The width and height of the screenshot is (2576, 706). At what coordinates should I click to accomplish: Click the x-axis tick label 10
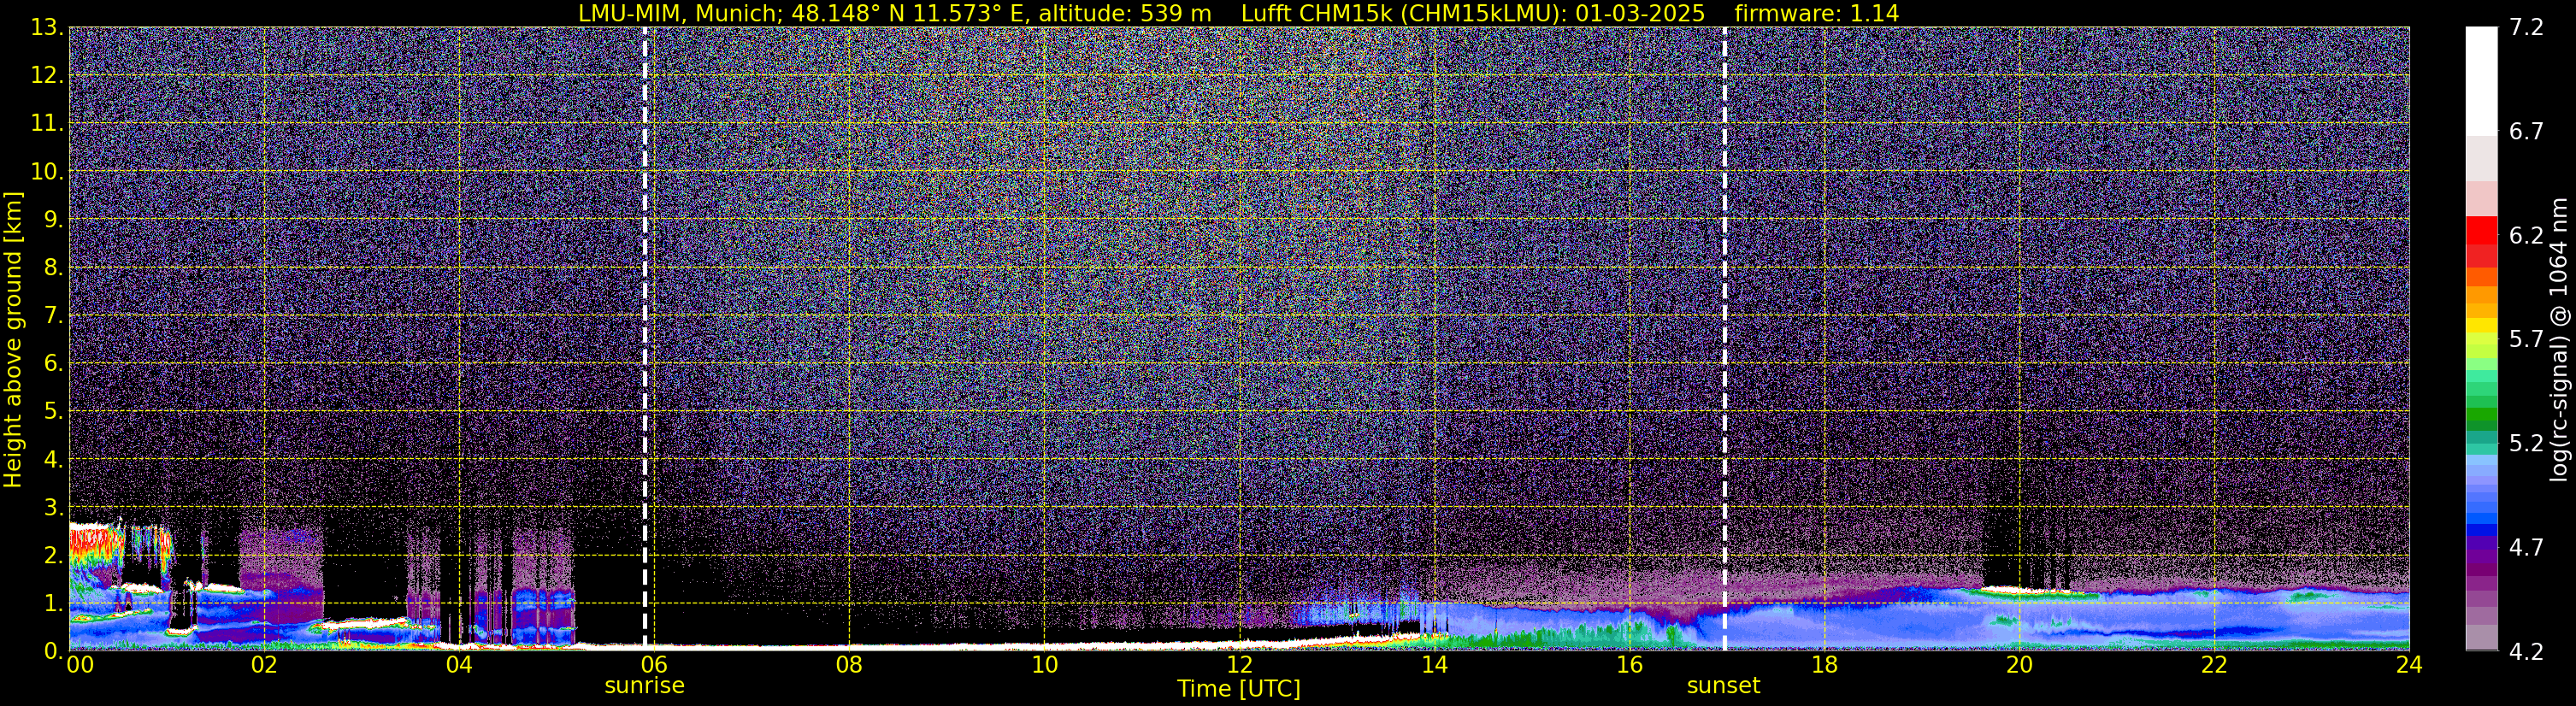1044,665
